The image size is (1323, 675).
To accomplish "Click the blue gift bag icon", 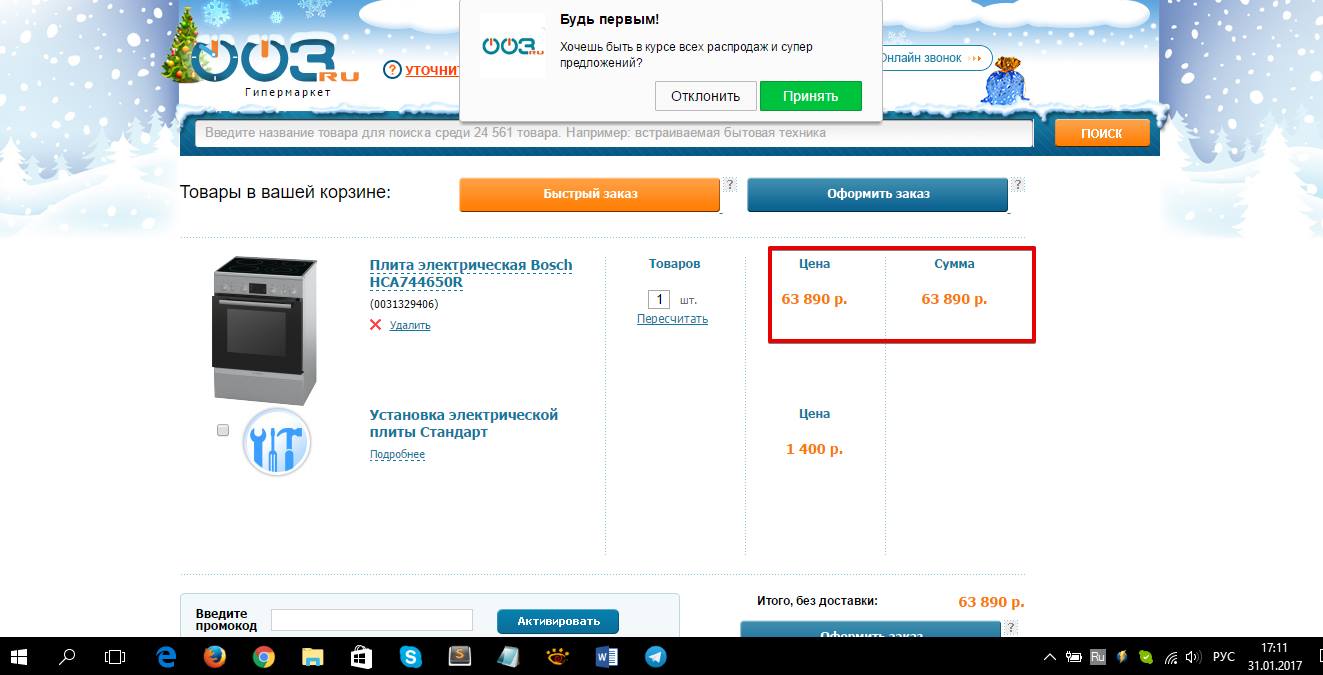I will 1003,81.
